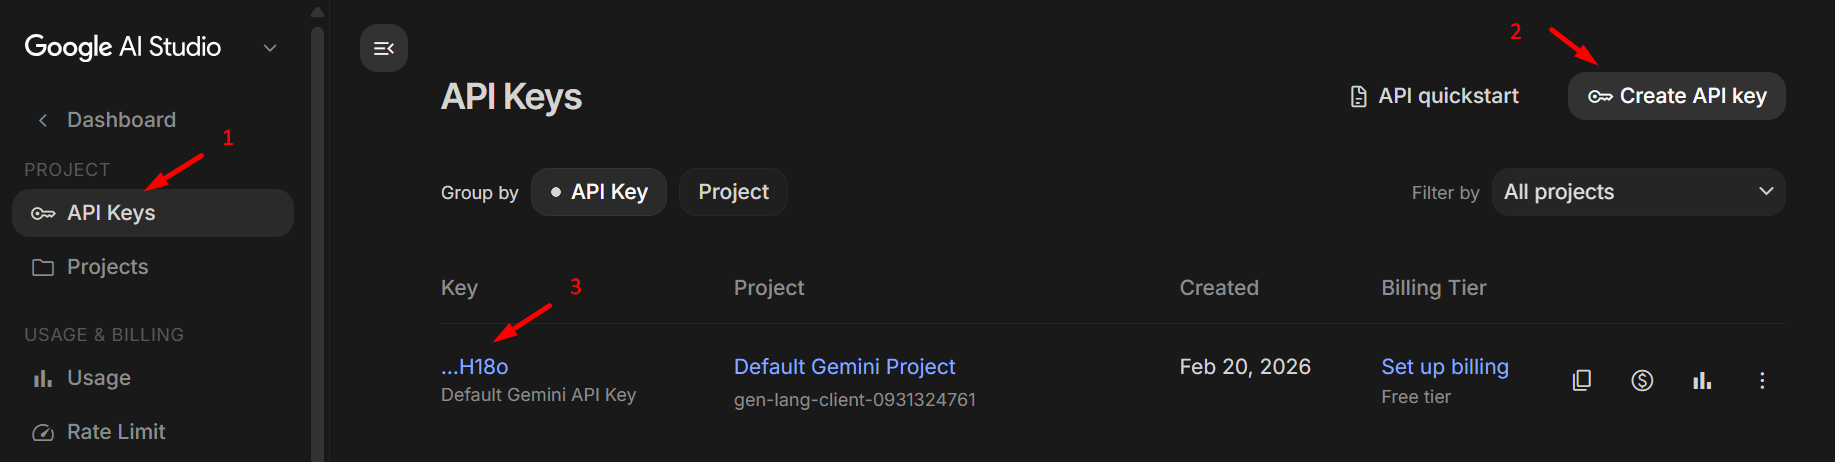Image resolution: width=1835 pixels, height=462 pixels.
Task: Expand the Google AI Studio chevron menu
Action: (x=270, y=48)
